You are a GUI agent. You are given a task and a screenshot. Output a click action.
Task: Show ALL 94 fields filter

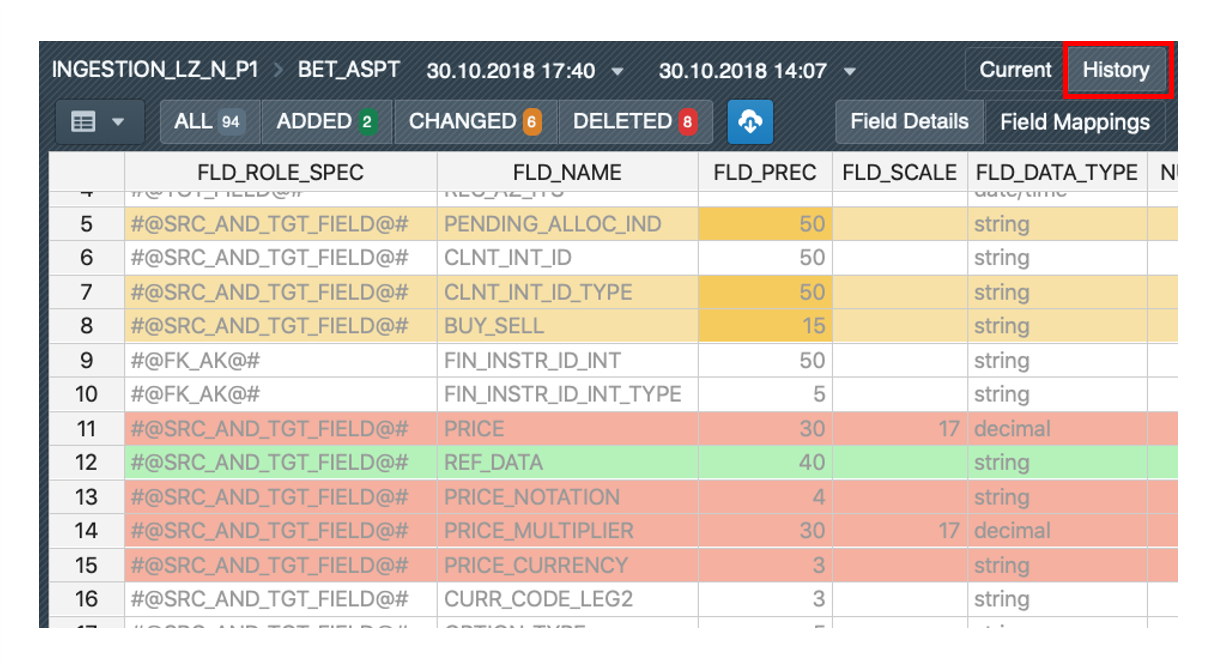(x=209, y=122)
